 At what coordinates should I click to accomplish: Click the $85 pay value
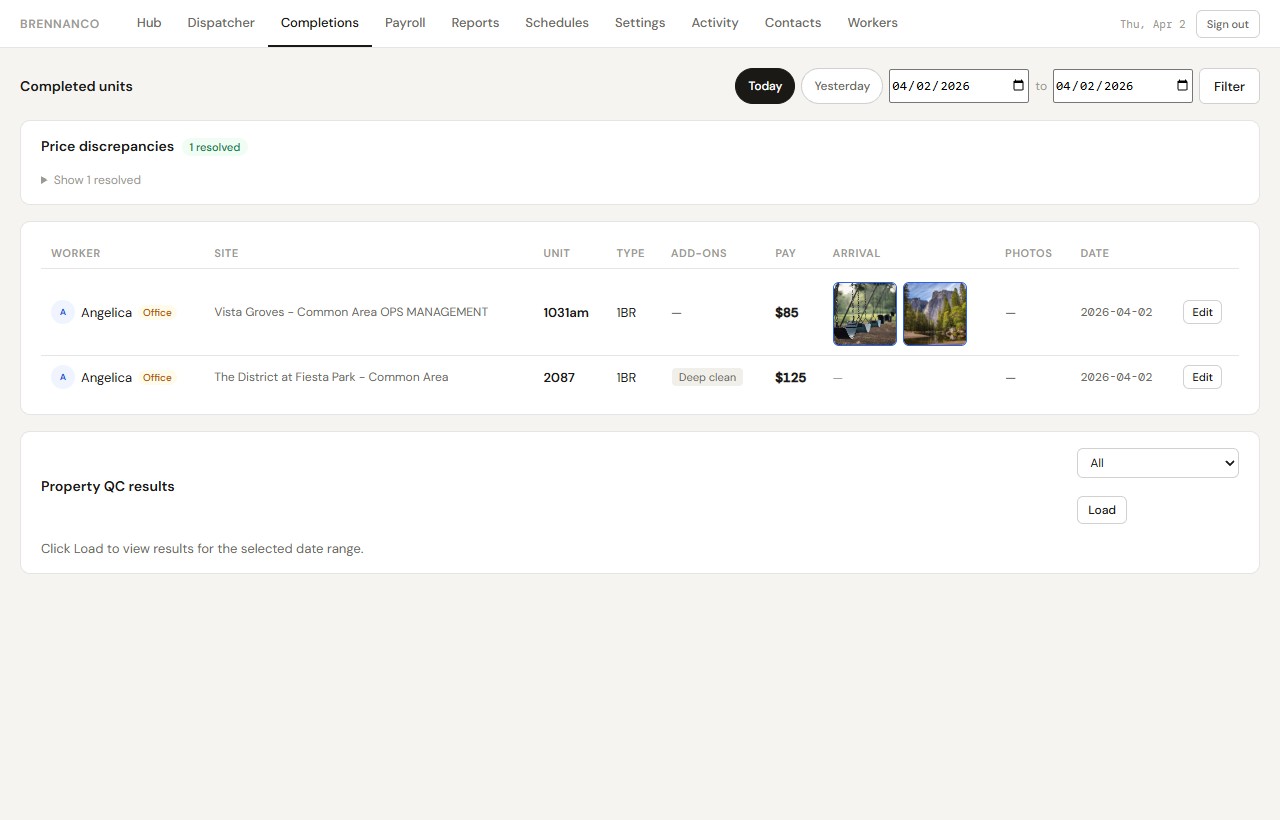786,312
